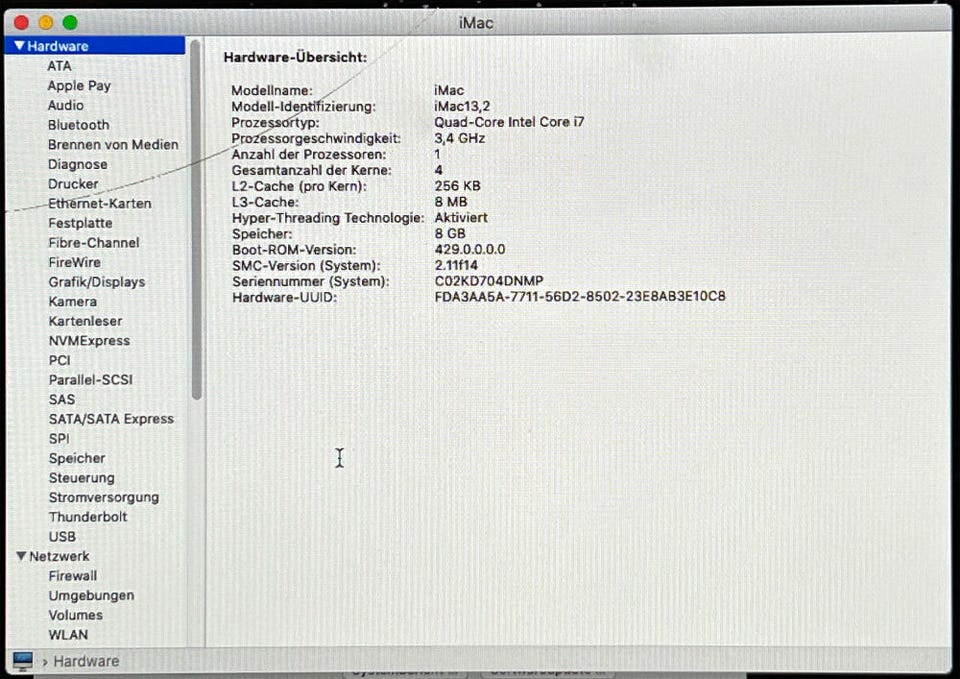Click the Prozessorgeschwindigkeit label

315,138
